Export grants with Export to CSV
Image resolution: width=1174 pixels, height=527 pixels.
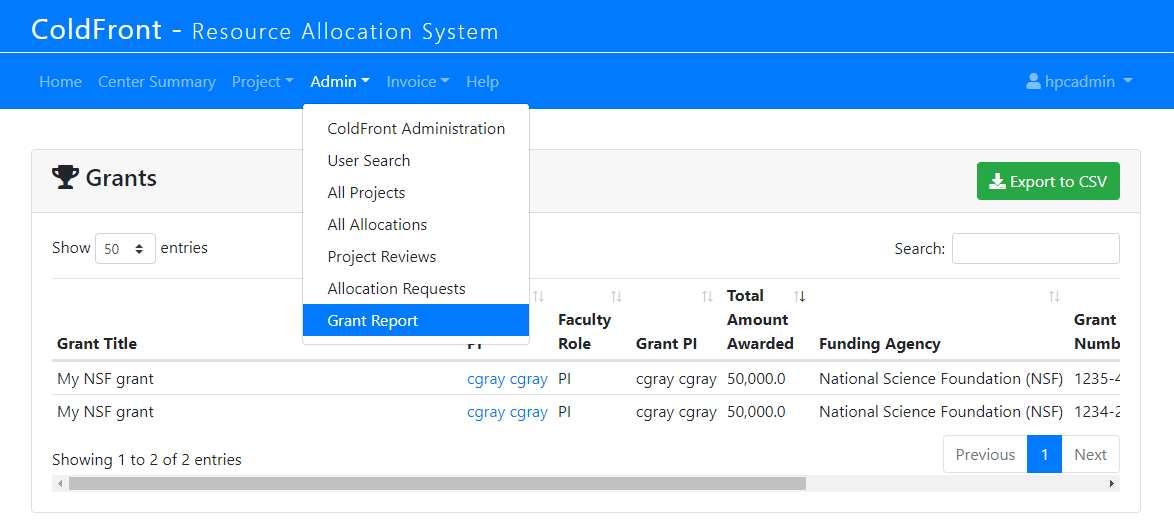coord(1048,181)
